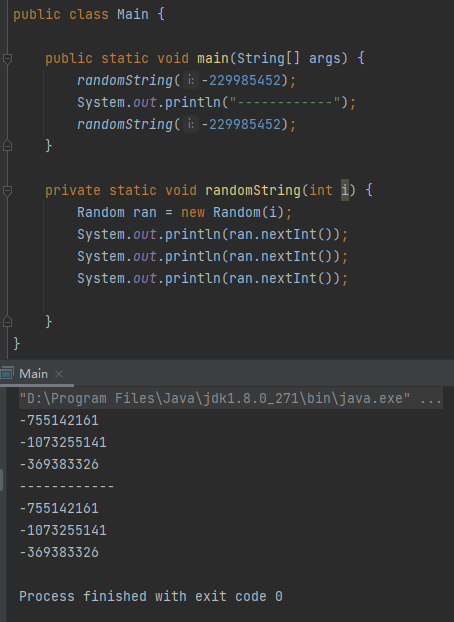Click the first randomString call in main
This screenshot has width=454, height=622.
(125, 81)
